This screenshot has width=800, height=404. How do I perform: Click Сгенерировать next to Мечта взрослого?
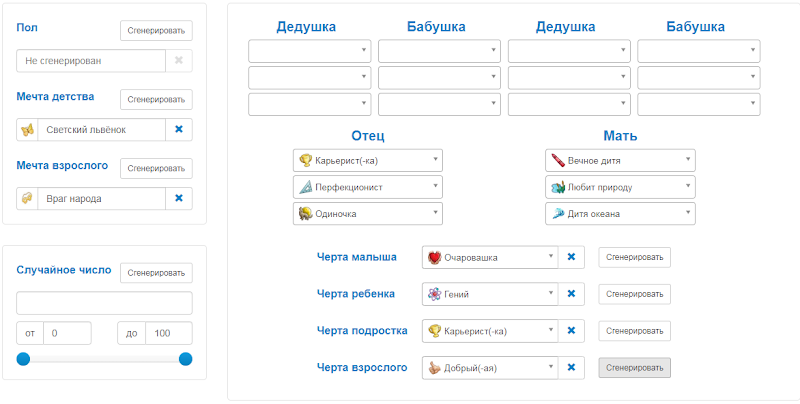click(x=156, y=168)
